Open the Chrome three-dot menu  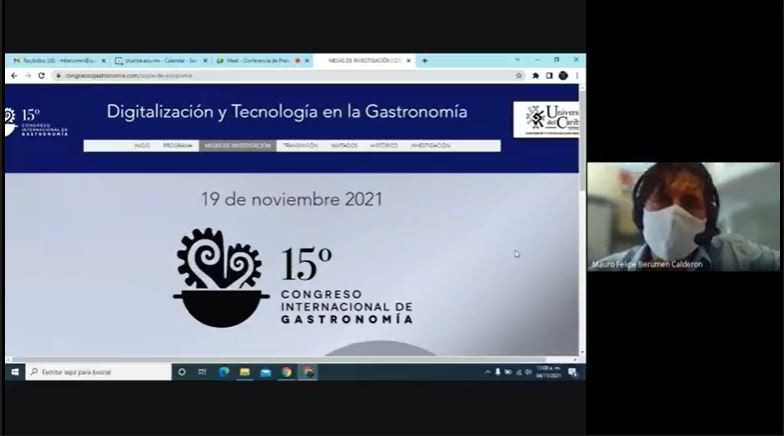pos(576,76)
